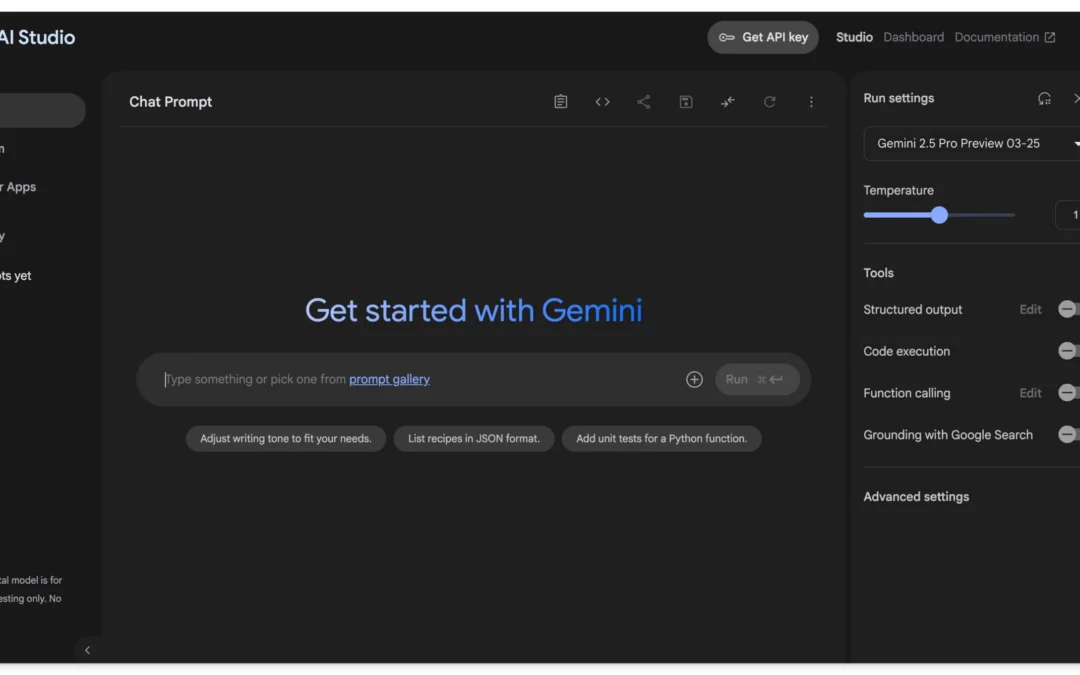Click the reset icon beside Run settings
This screenshot has width=1080, height=675.
[x=1044, y=98]
